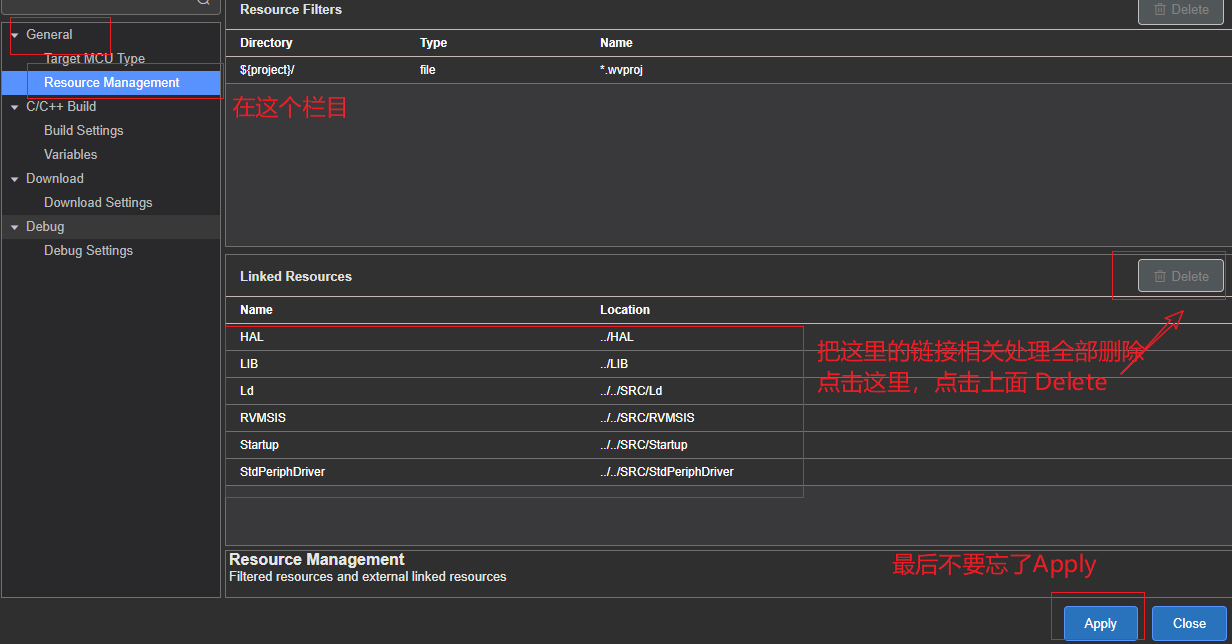Click the search magnifier icon
The image size is (1232, 644).
(203, 3)
